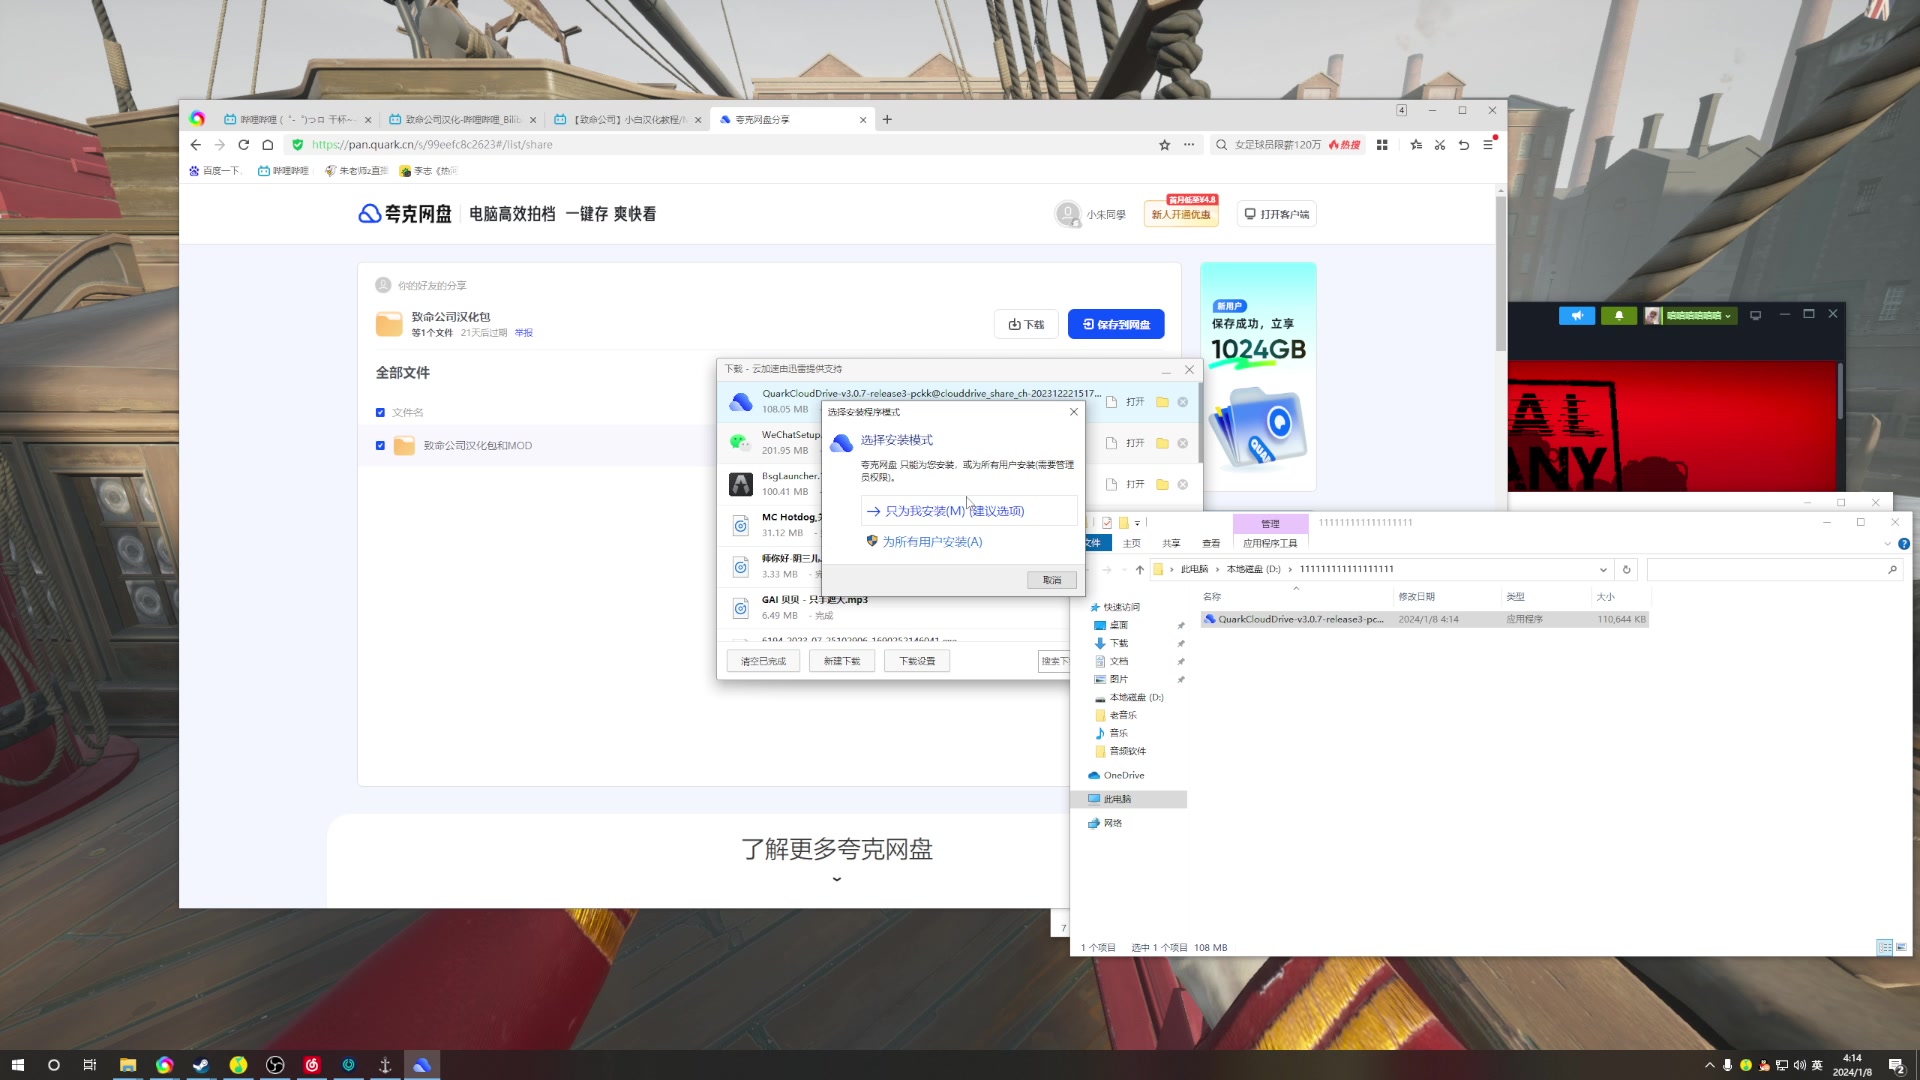
Task: Open browser hamburger main menu
Action: coord(1488,145)
